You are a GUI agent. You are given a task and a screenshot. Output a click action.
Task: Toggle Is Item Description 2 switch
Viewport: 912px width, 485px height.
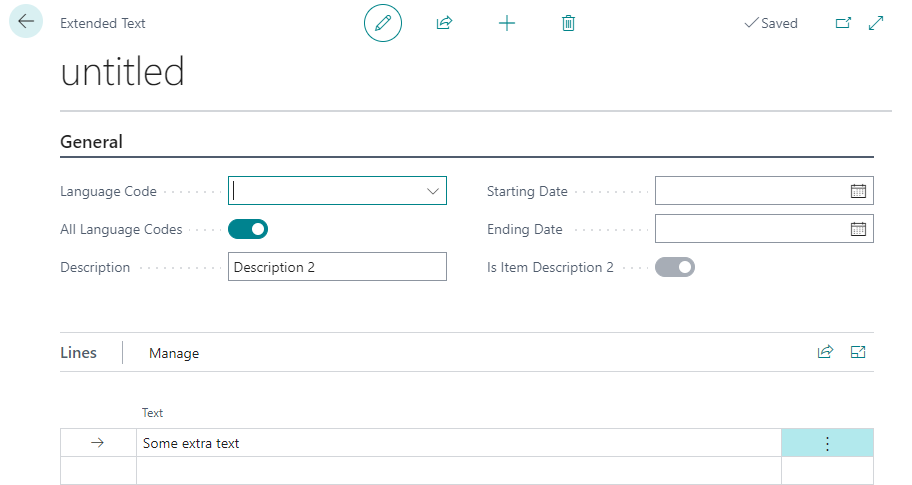click(x=675, y=268)
